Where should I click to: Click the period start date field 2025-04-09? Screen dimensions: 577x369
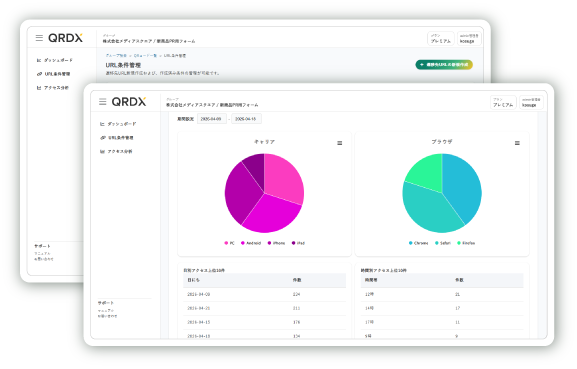(x=212, y=119)
